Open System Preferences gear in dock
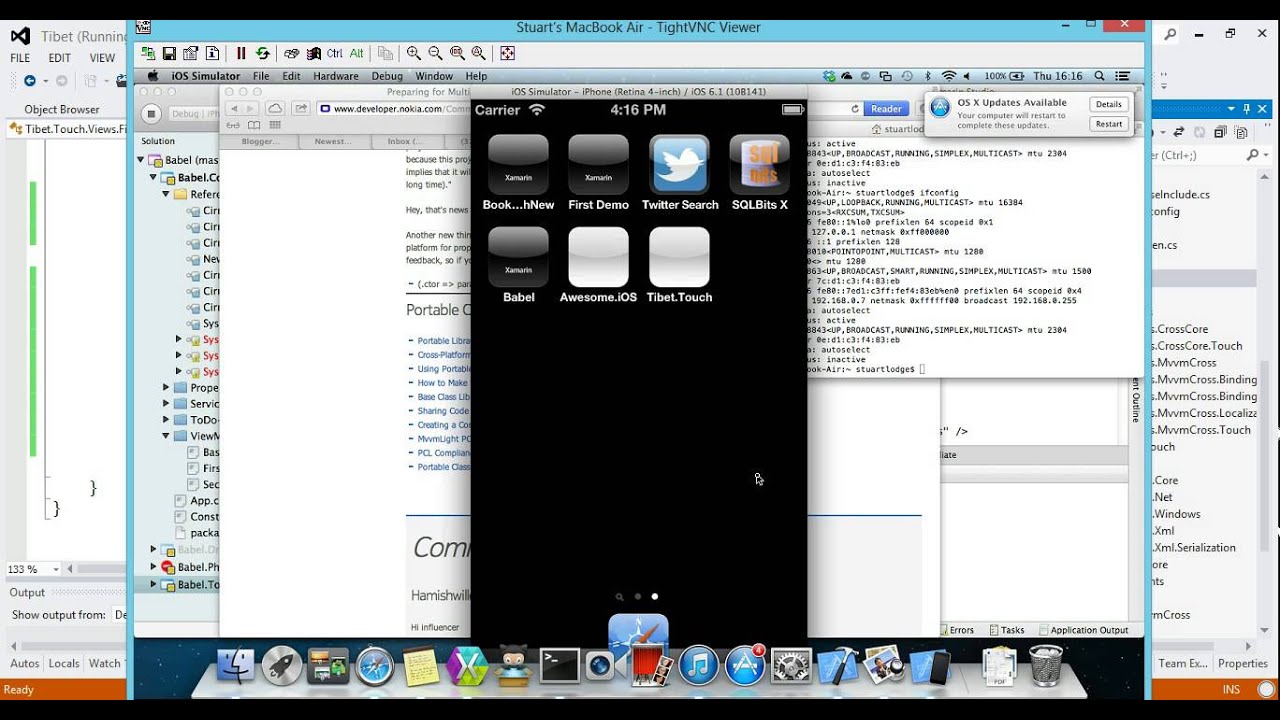1280x720 pixels. coord(791,666)
